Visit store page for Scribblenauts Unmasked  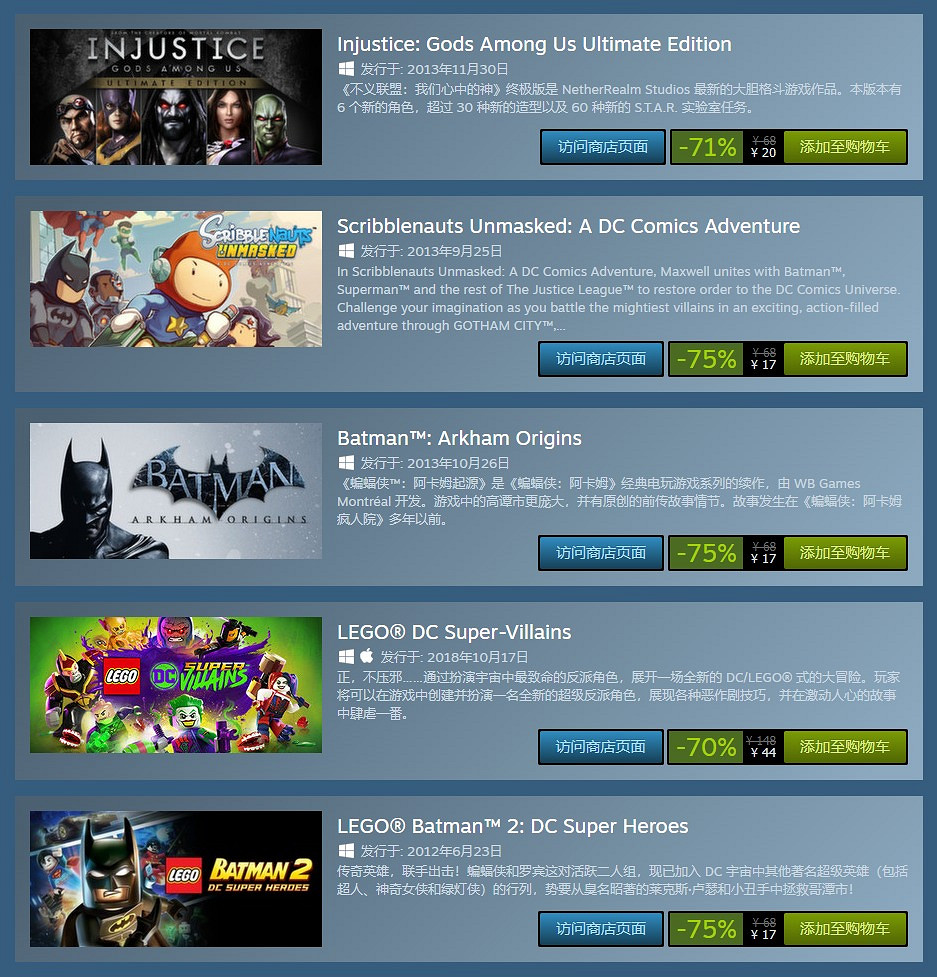(x=601, y=359)
